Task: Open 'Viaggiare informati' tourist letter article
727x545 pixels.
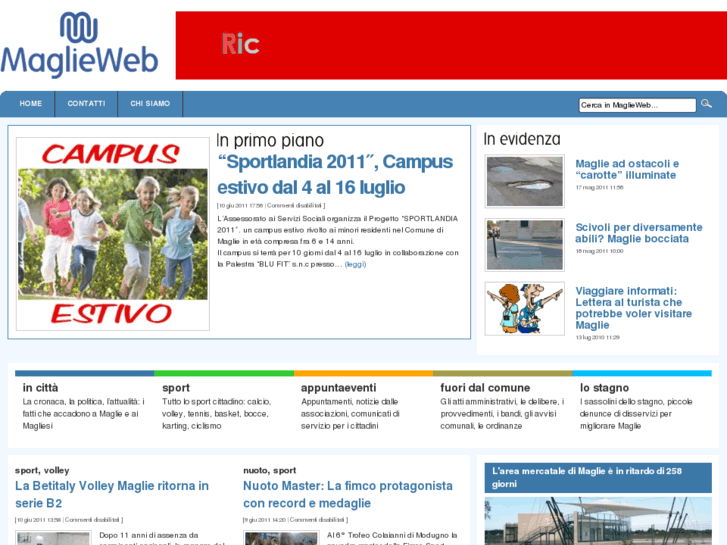Action: point(633,308)
